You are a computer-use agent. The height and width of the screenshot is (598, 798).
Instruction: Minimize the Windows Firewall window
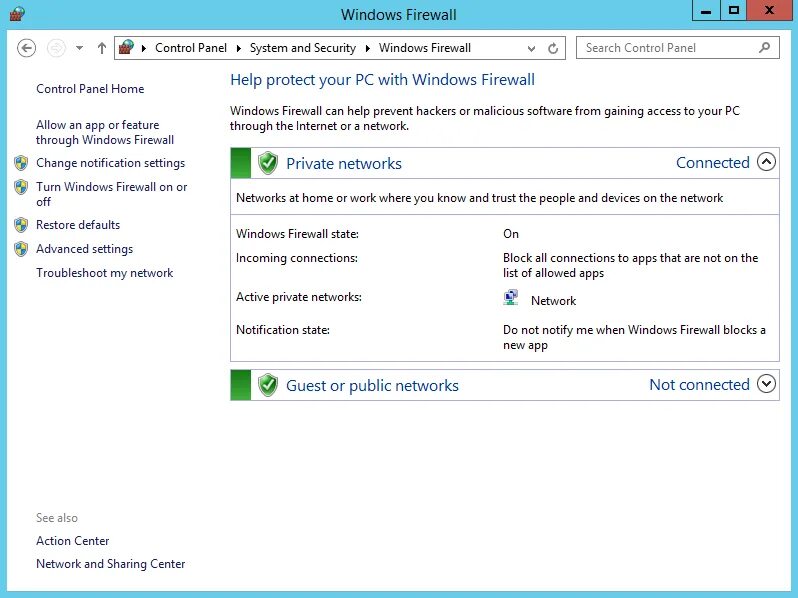pos(706,11)
